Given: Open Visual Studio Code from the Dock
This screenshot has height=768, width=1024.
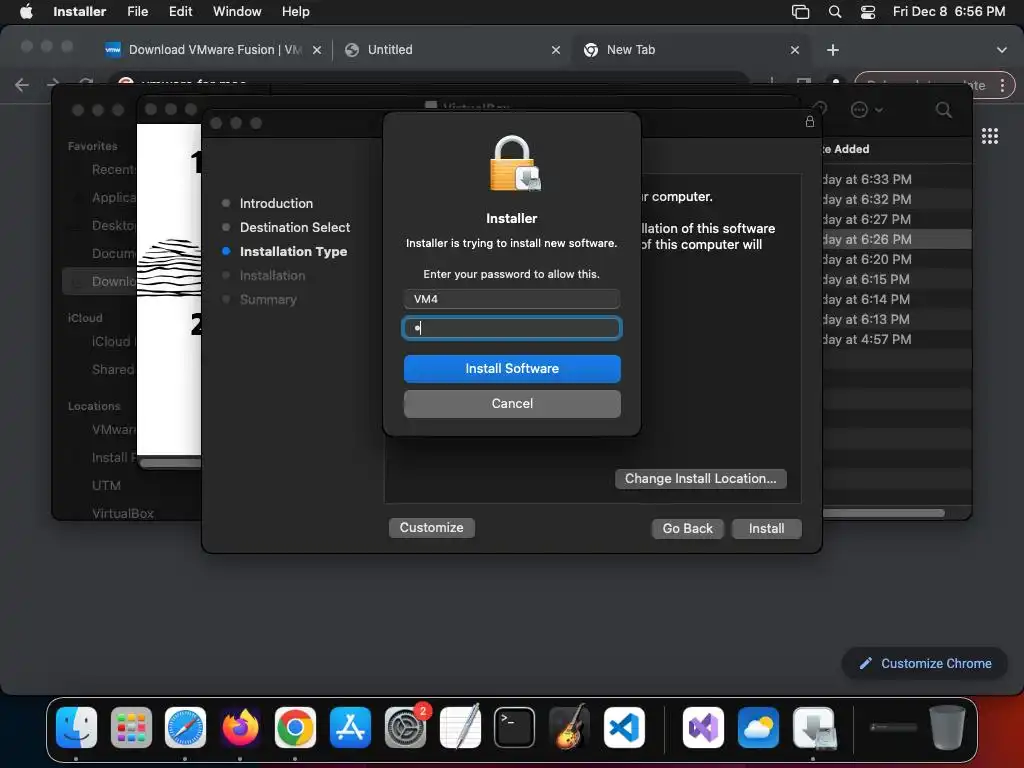Looking at the screenshot, I should [624, 728].
